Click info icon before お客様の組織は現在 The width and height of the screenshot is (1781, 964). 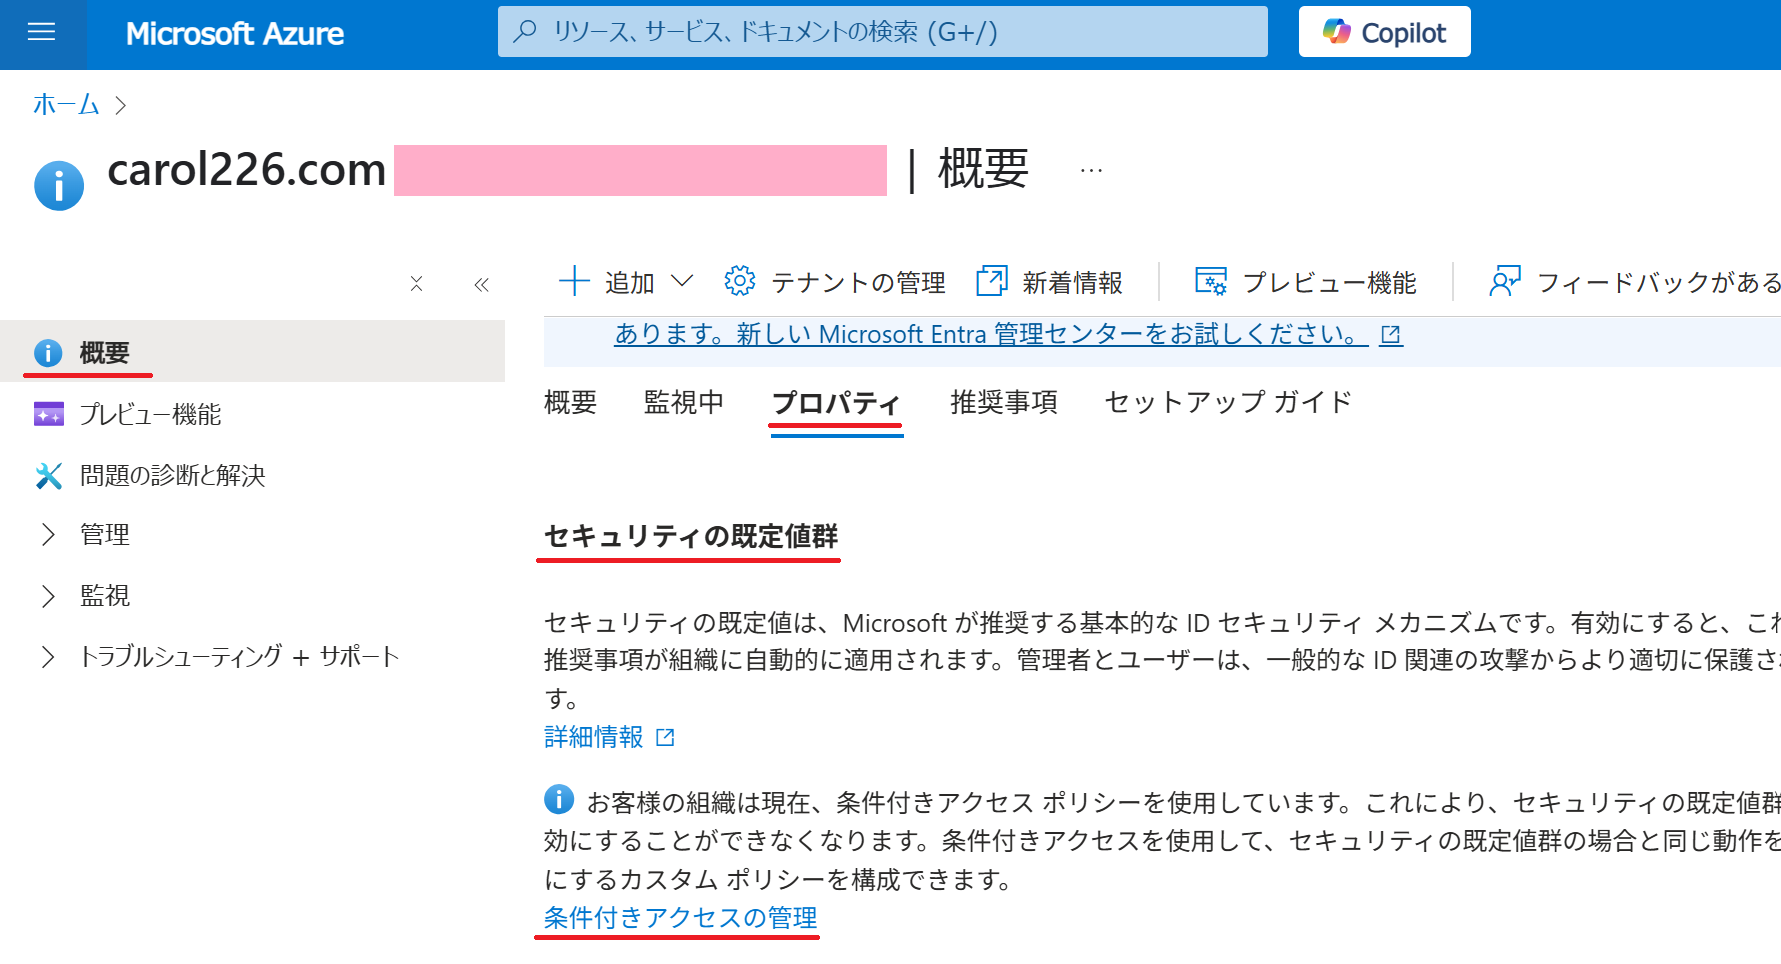(x=559, y=799)
